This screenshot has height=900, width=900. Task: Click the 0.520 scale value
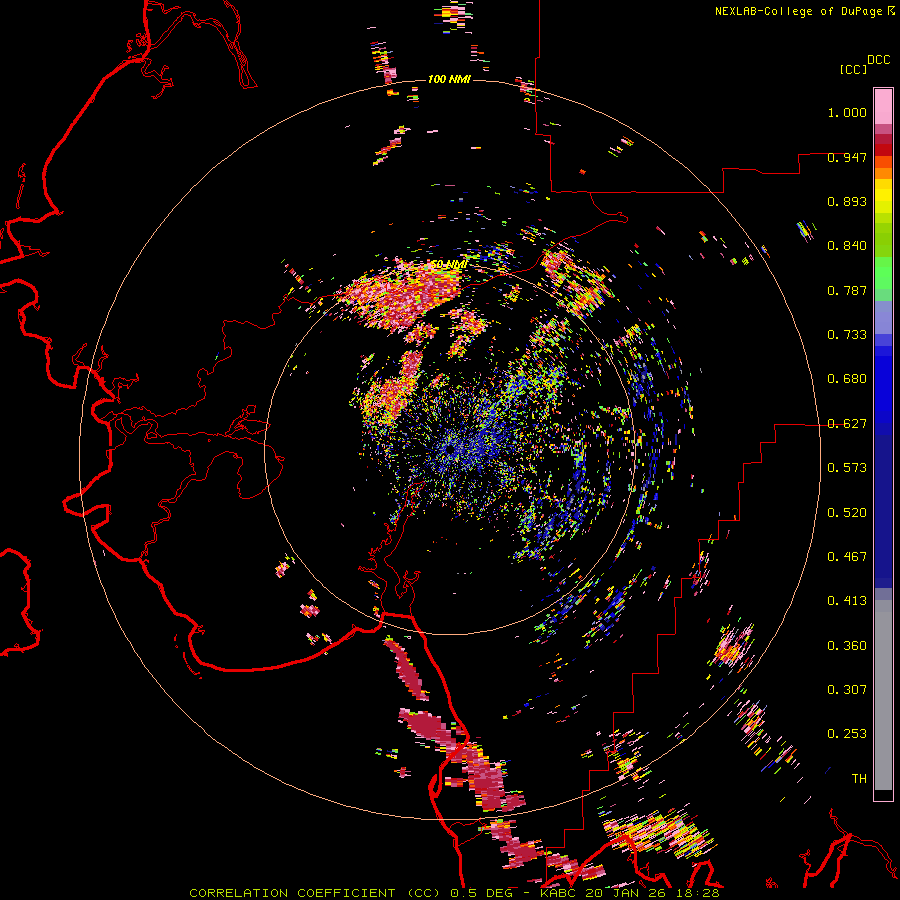coord(847,513)
